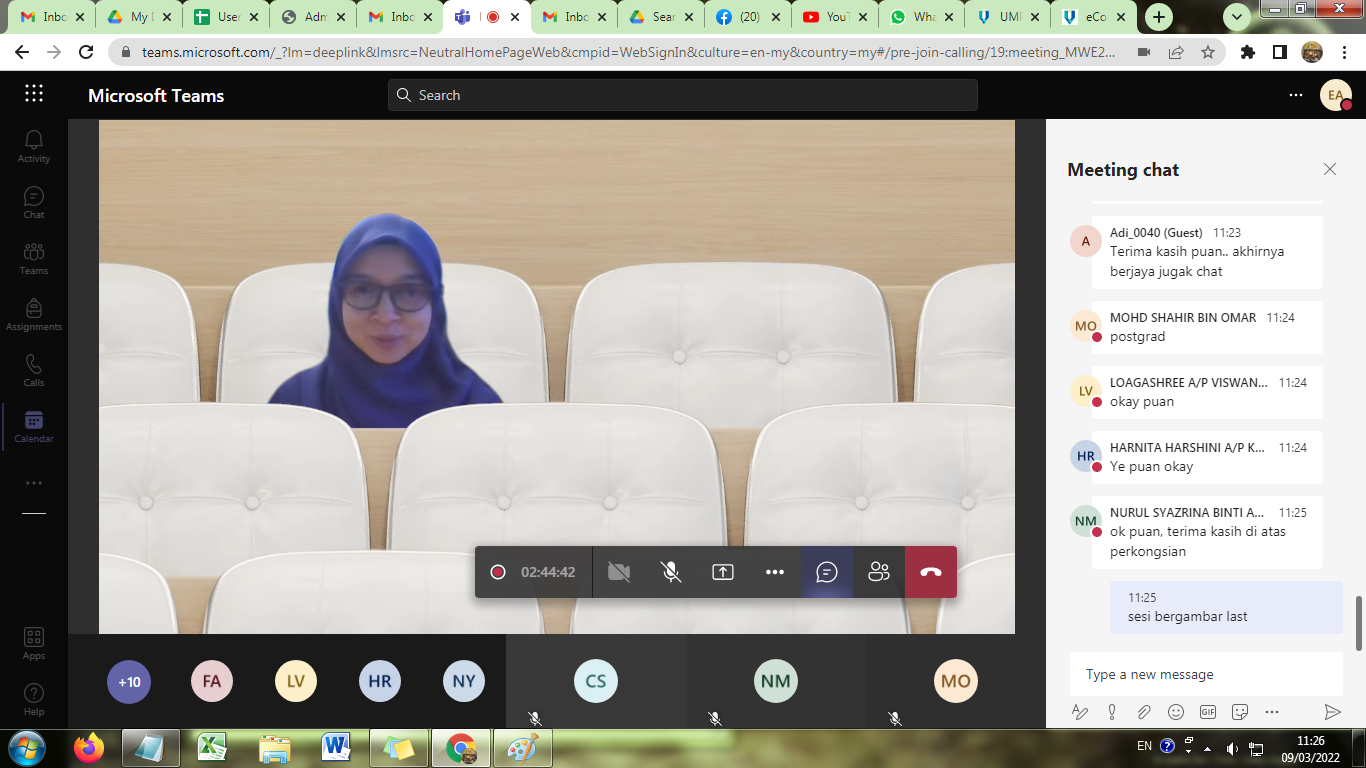
Task: Open more messaging options ellipsis in chat
Action: [1272, 712]
